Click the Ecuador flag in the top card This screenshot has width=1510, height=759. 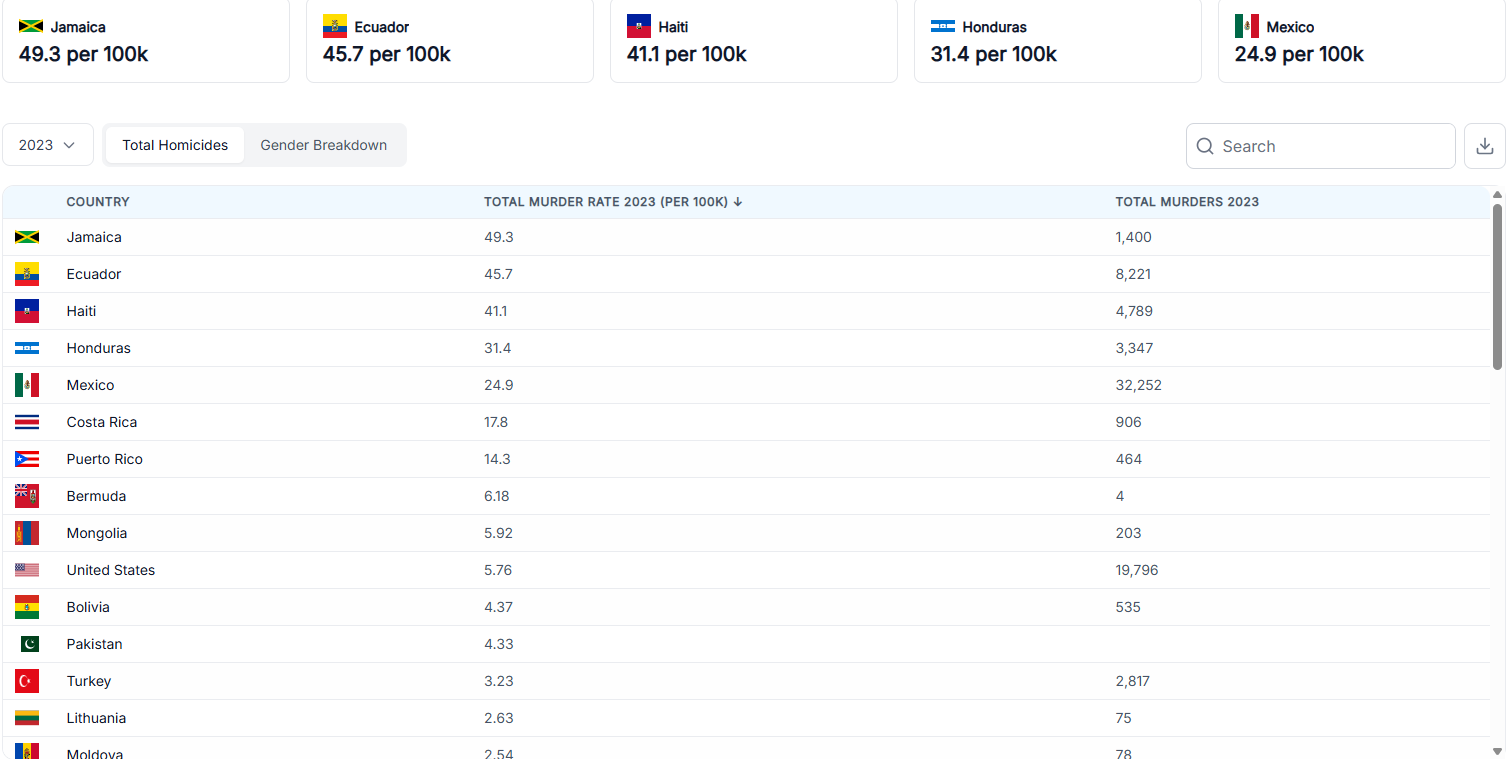point(335,26)
